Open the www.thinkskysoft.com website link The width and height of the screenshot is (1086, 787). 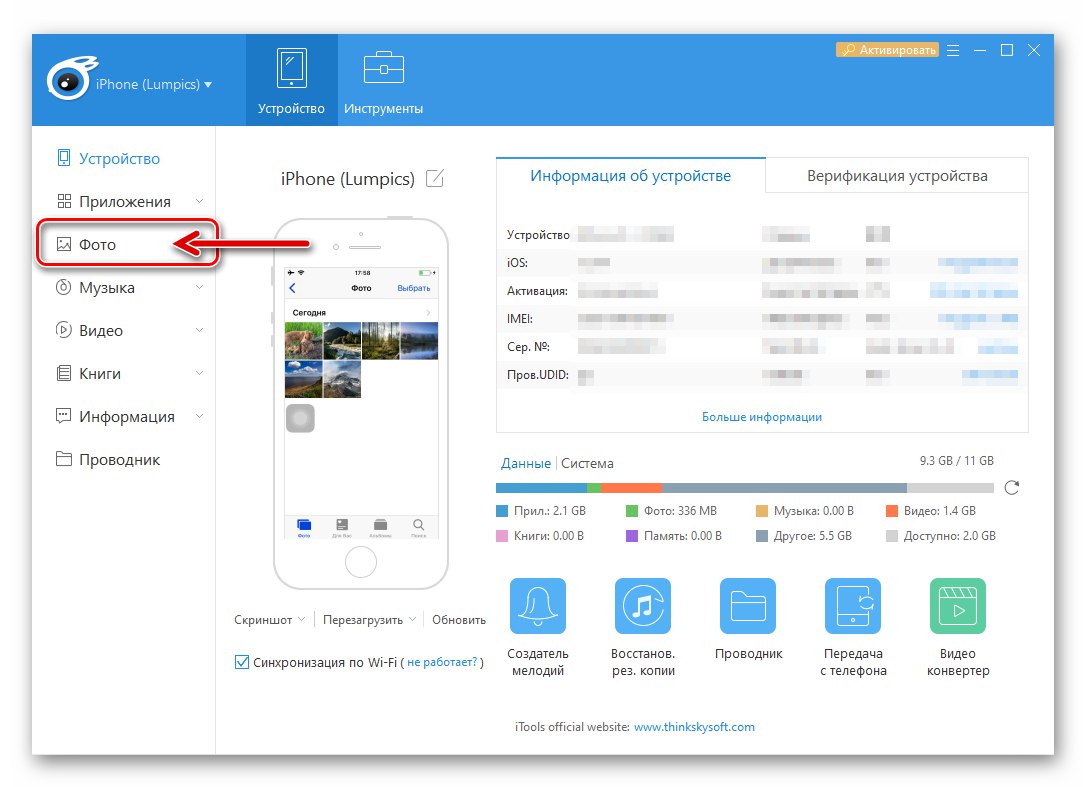694,727
